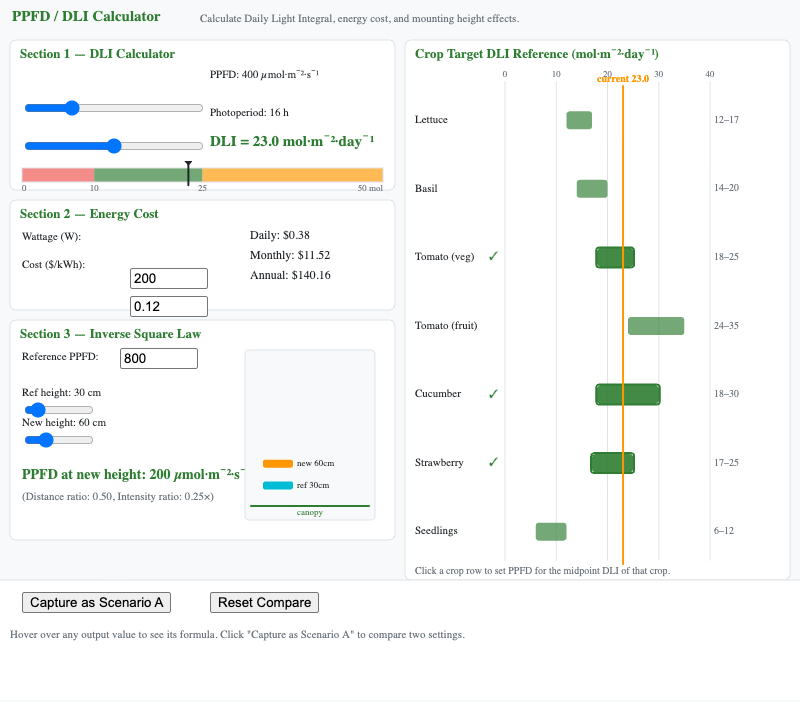The height and width of the screenshot is (702, 800).
Task: Select the Basil crop row label
Action: pyautogui.click(x=426, y=189)
